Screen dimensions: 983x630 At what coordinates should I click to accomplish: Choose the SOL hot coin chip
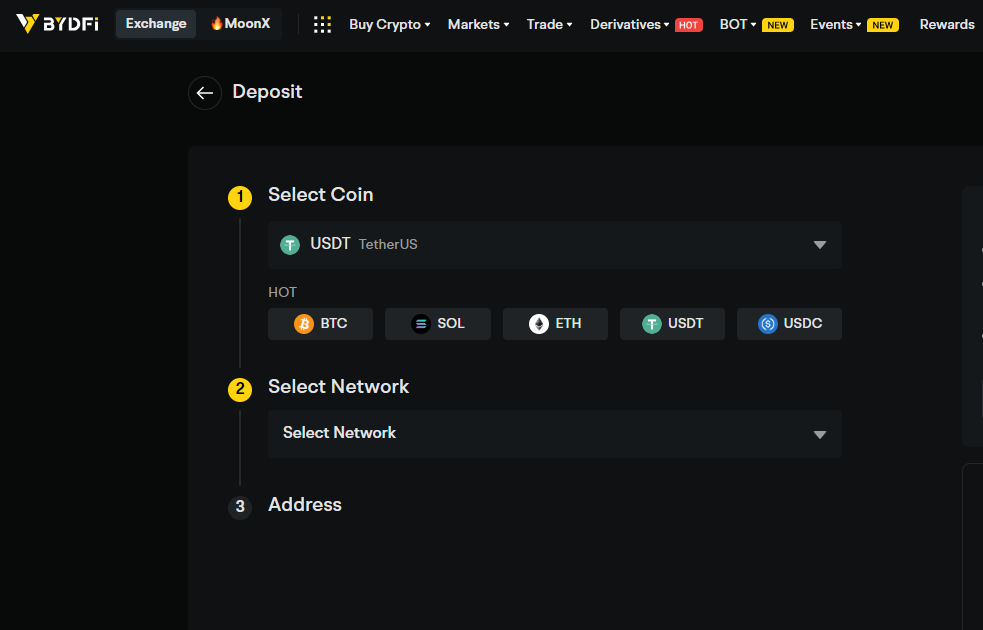438,324
